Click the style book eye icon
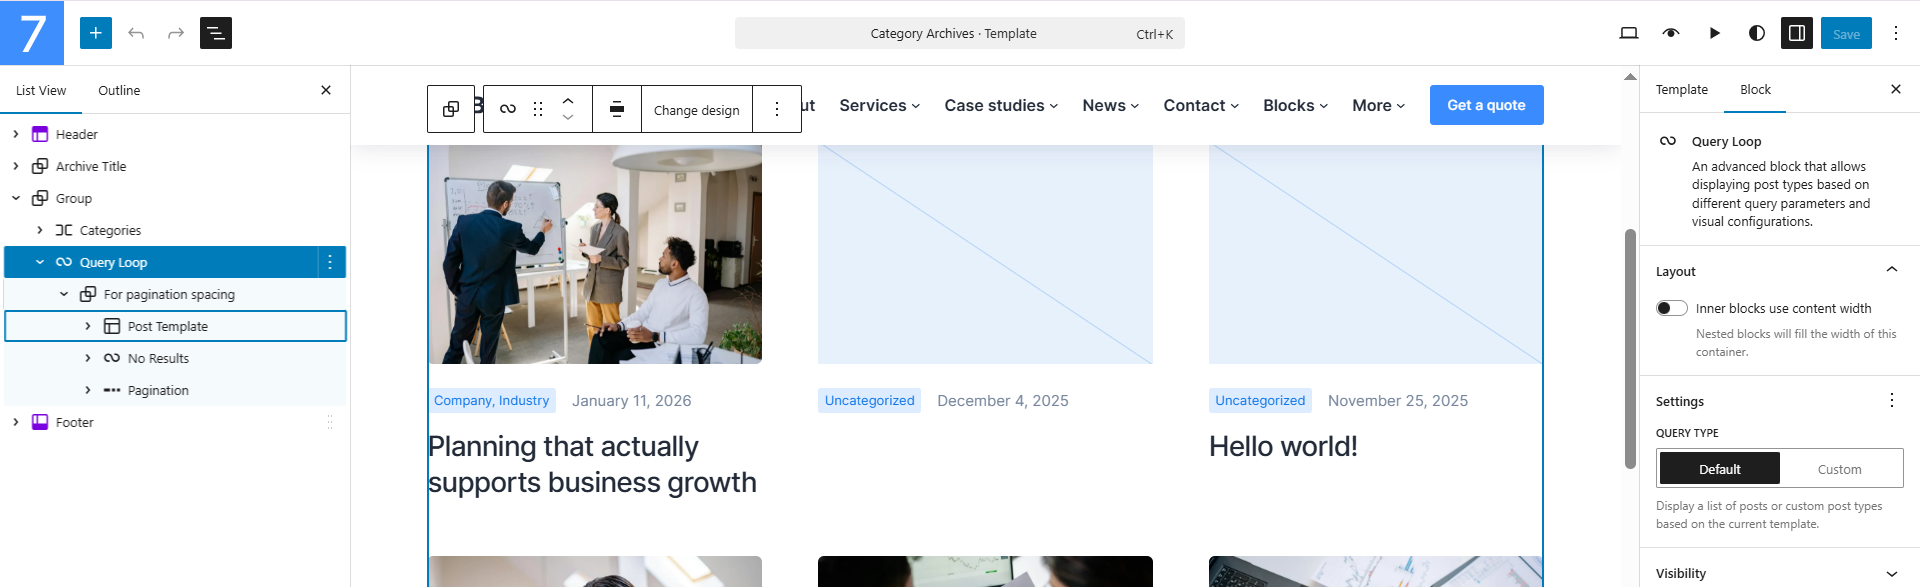This screenshot has width=1920, height=587. (x=1671, y=33)
